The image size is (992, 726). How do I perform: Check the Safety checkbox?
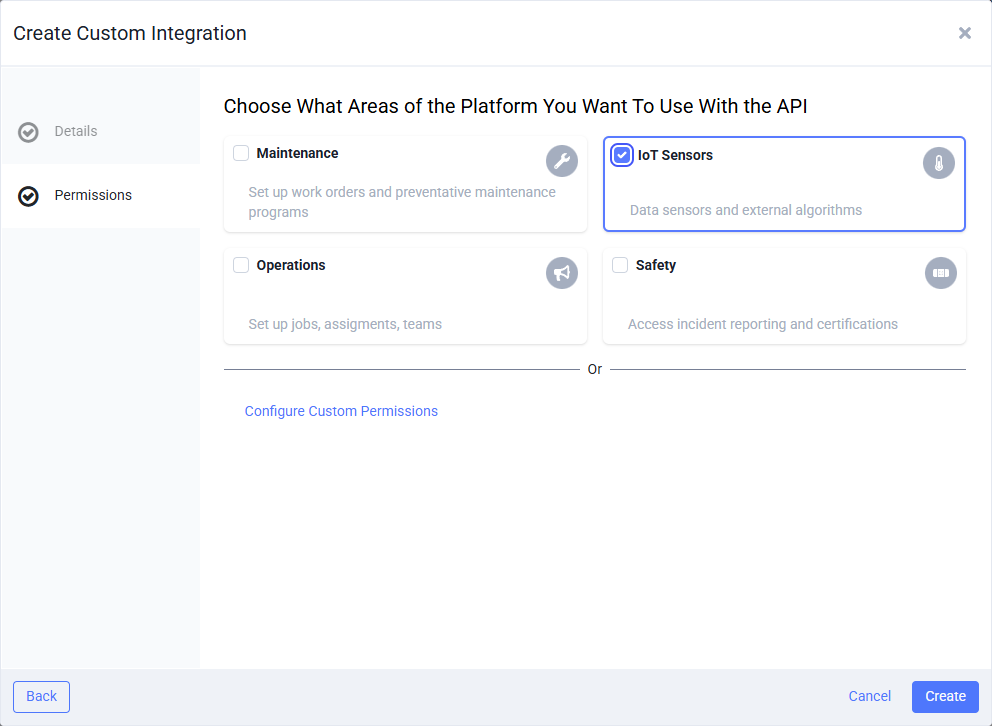click(x=620, y=265)
